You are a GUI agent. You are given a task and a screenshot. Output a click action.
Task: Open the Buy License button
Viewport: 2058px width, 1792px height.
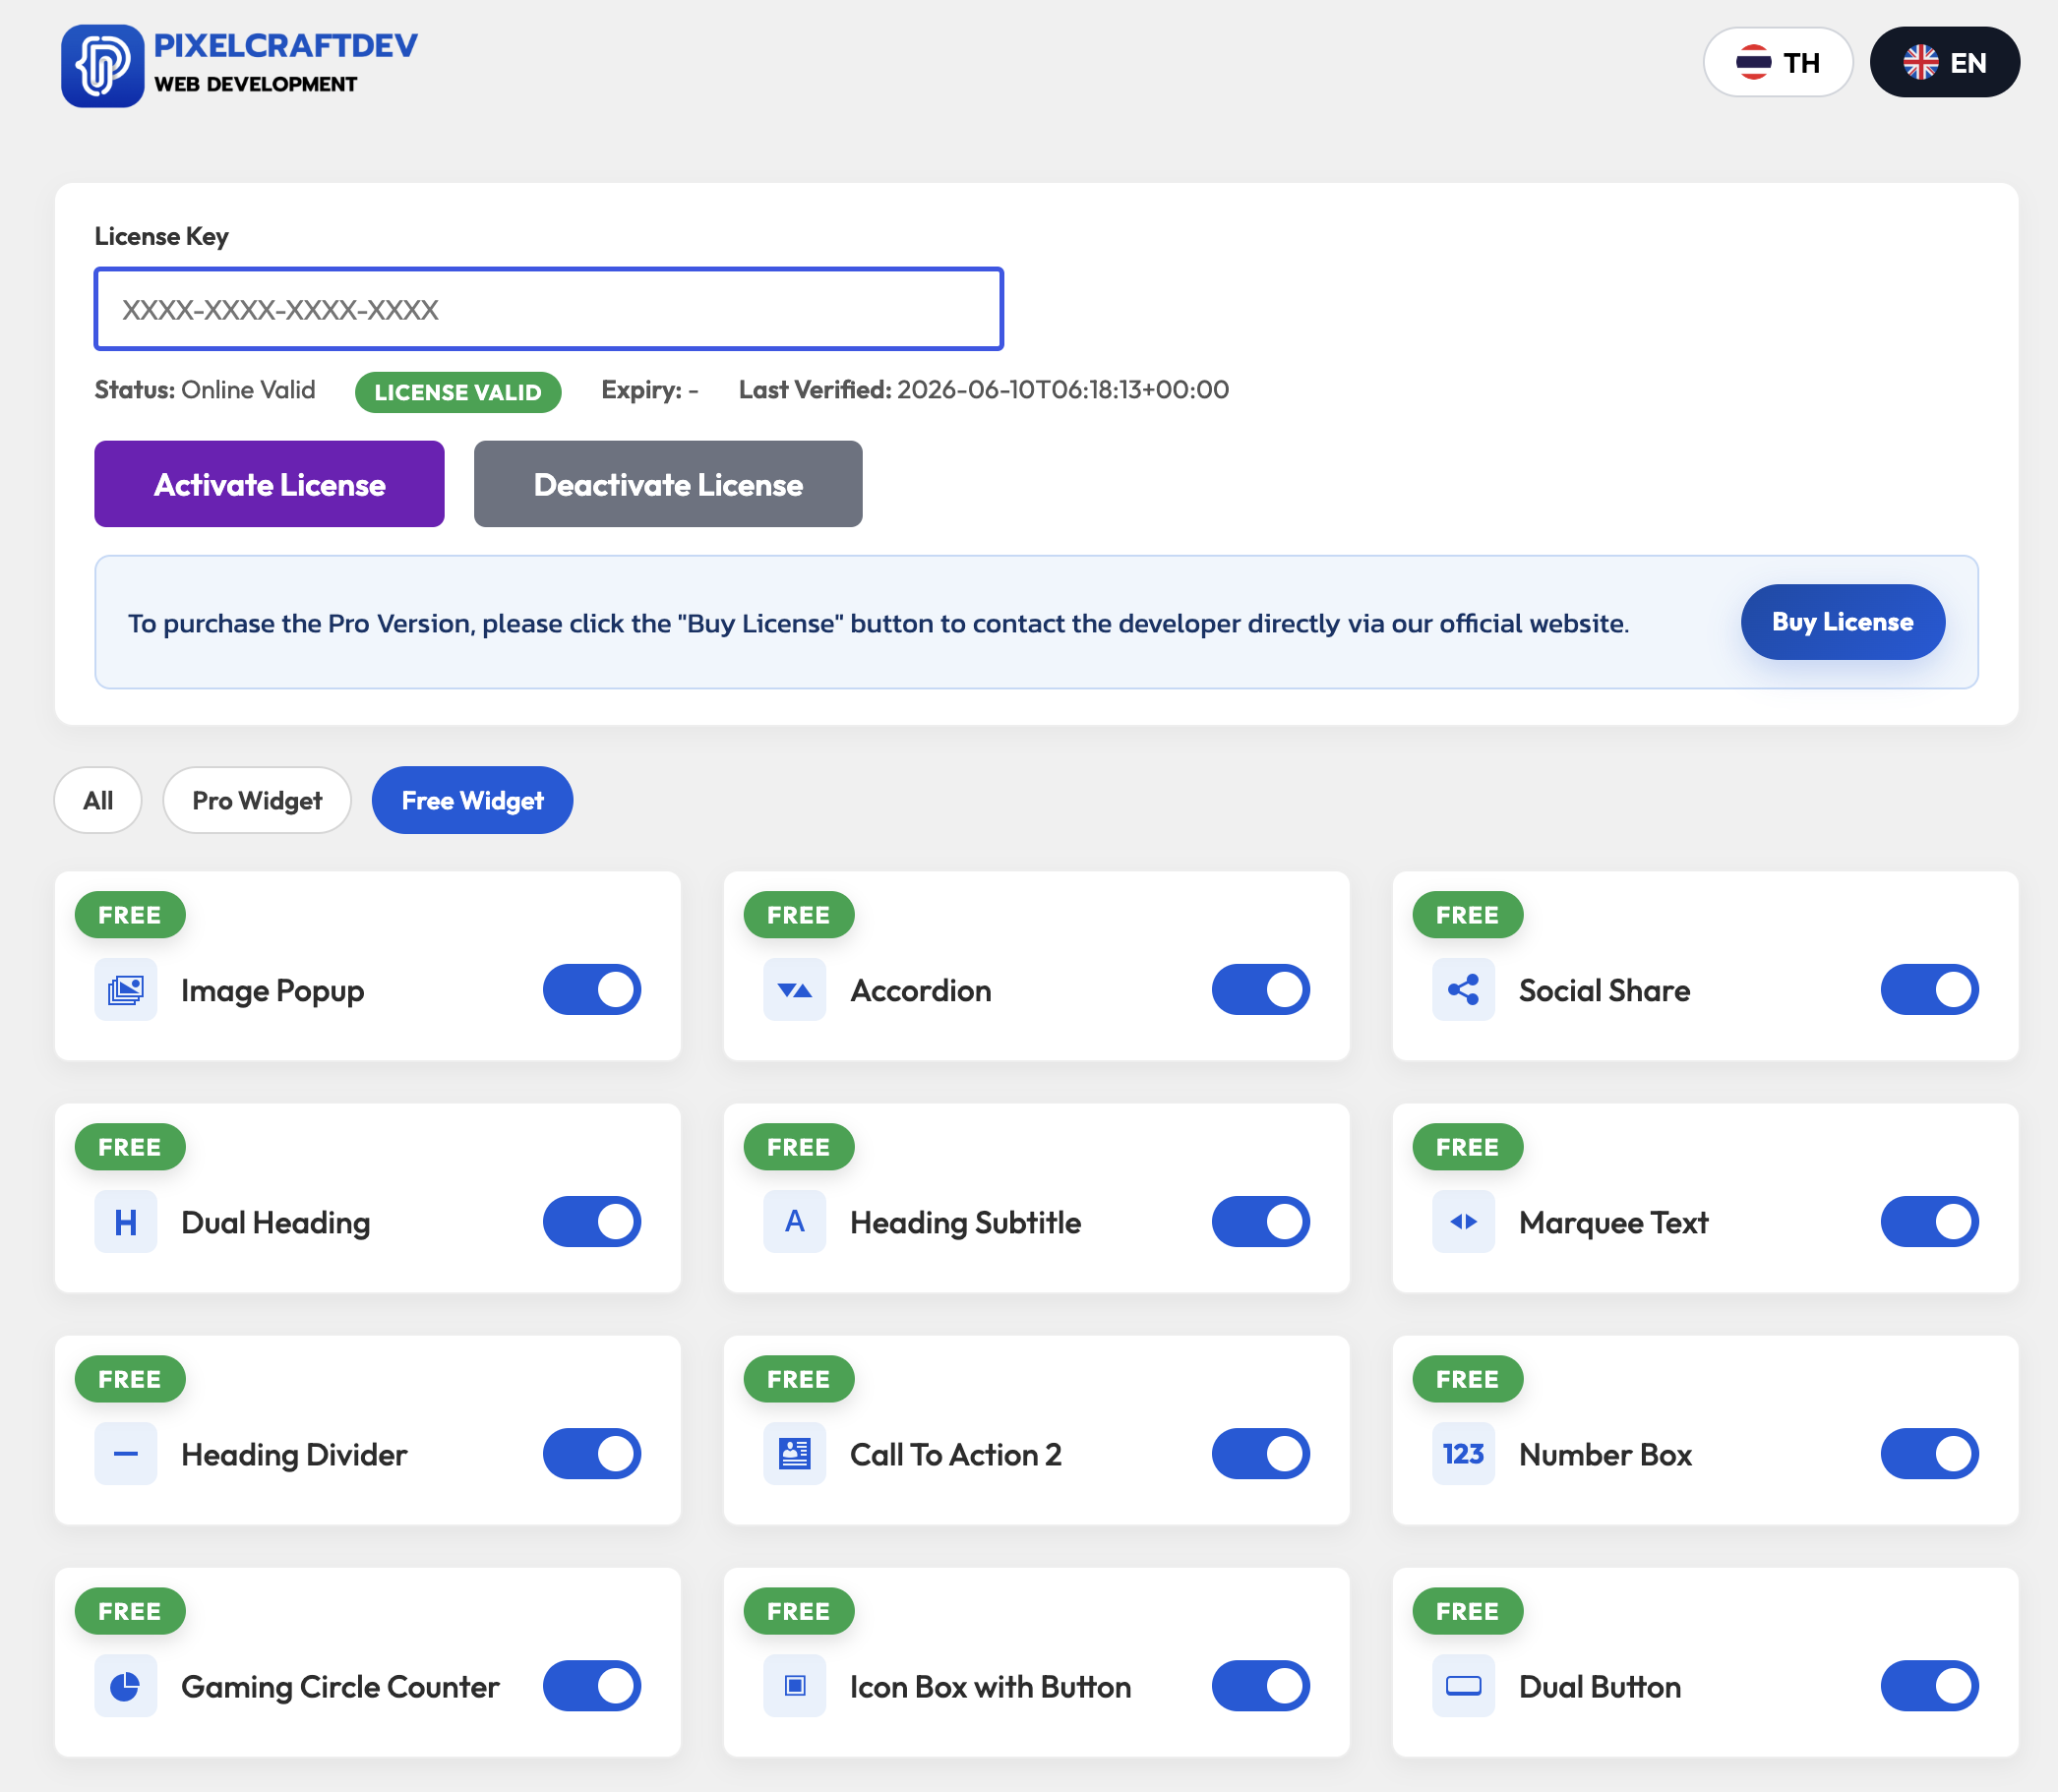pyautogui.click(x=1842, y=622)
